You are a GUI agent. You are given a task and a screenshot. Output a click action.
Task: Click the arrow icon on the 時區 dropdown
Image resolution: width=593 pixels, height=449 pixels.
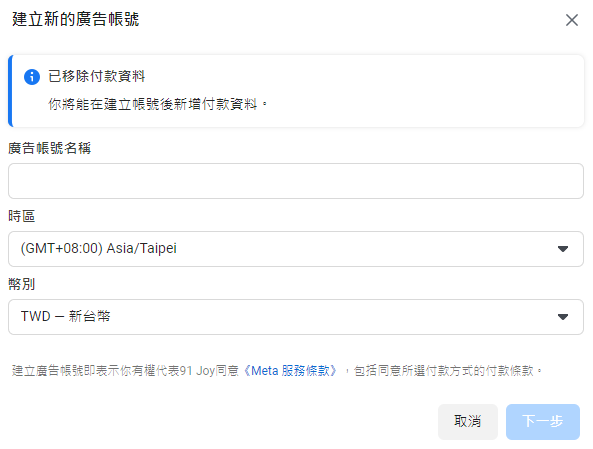pos(563,249)
